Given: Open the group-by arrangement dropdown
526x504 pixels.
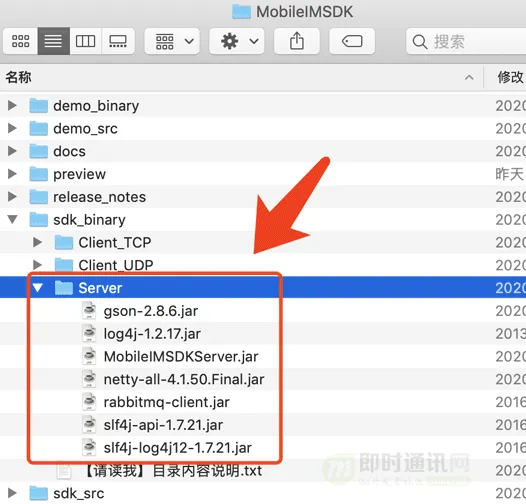Looking at the screenshot, I should click(172, 41).
